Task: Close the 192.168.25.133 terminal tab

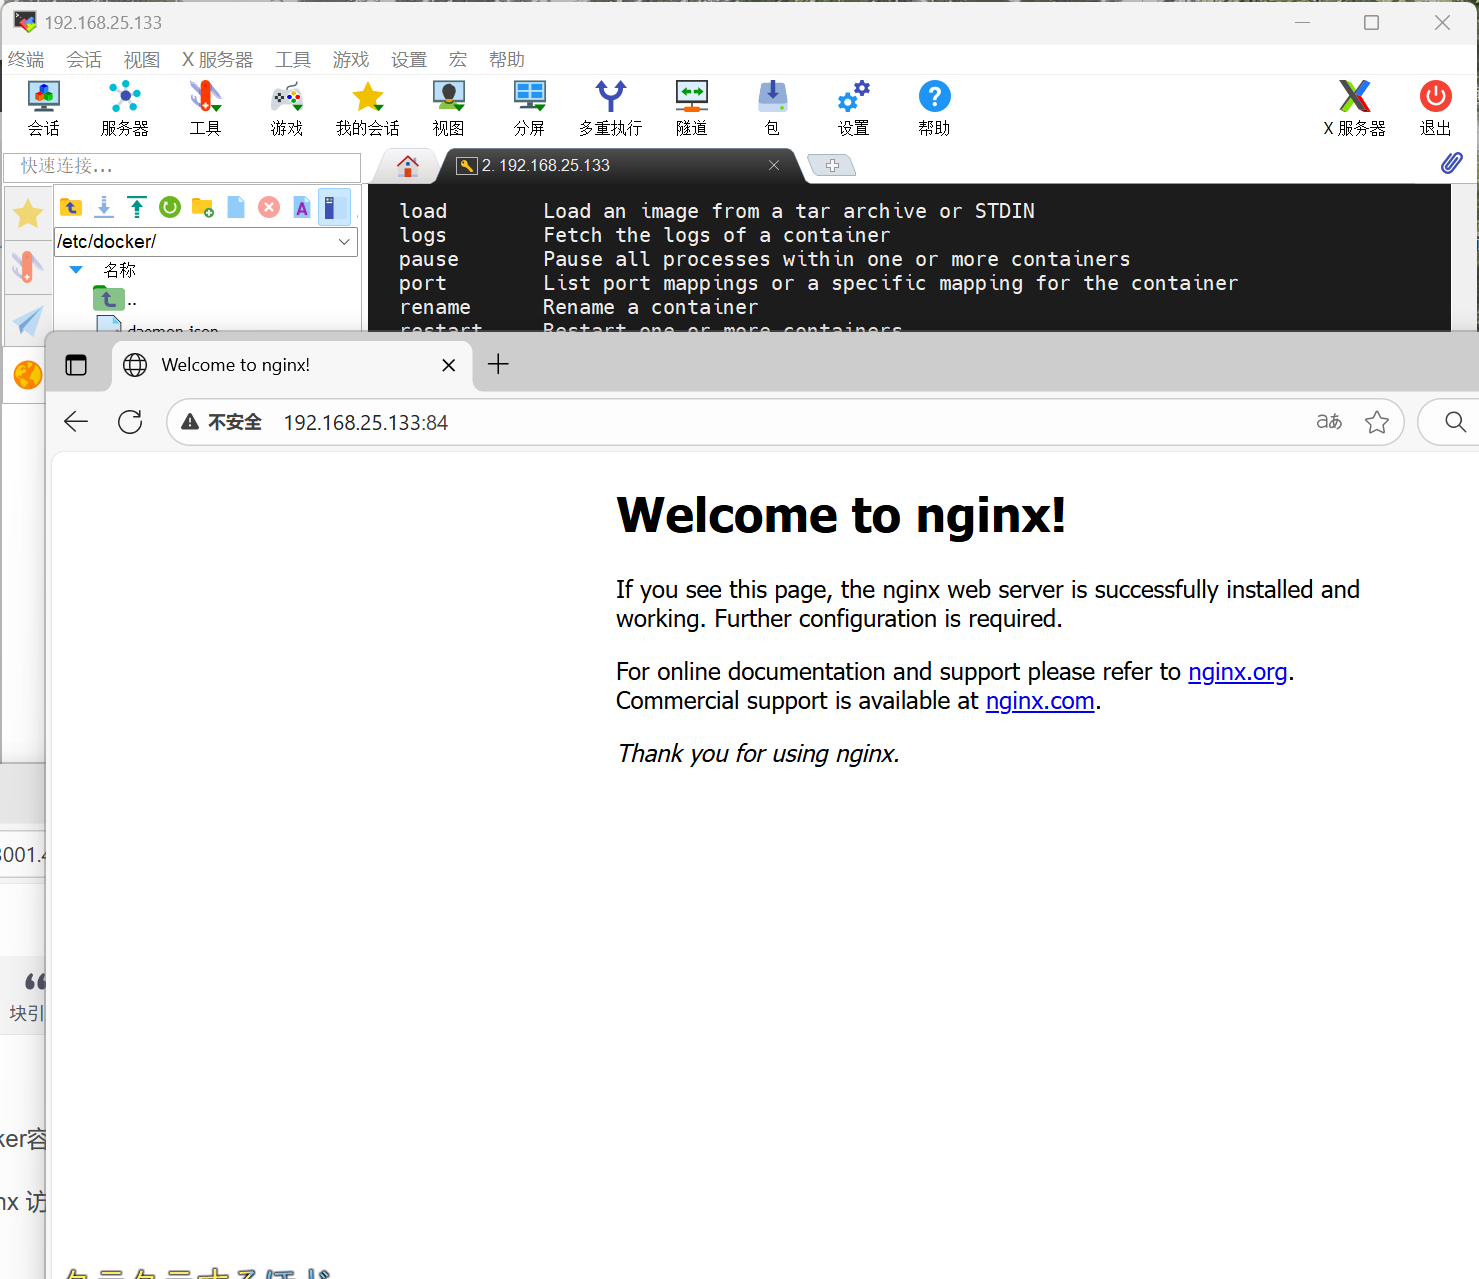Action: tap(774, 165)
